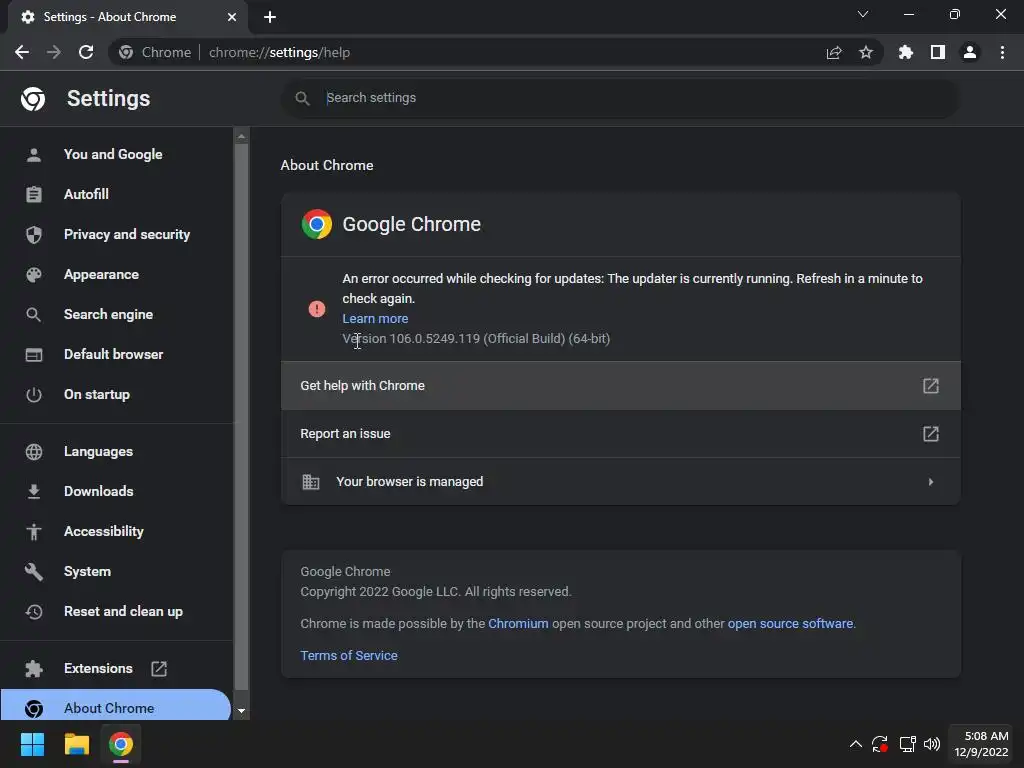Open You and Google settings
This screenshot has height=768, width=1024.
click(113, 154)
